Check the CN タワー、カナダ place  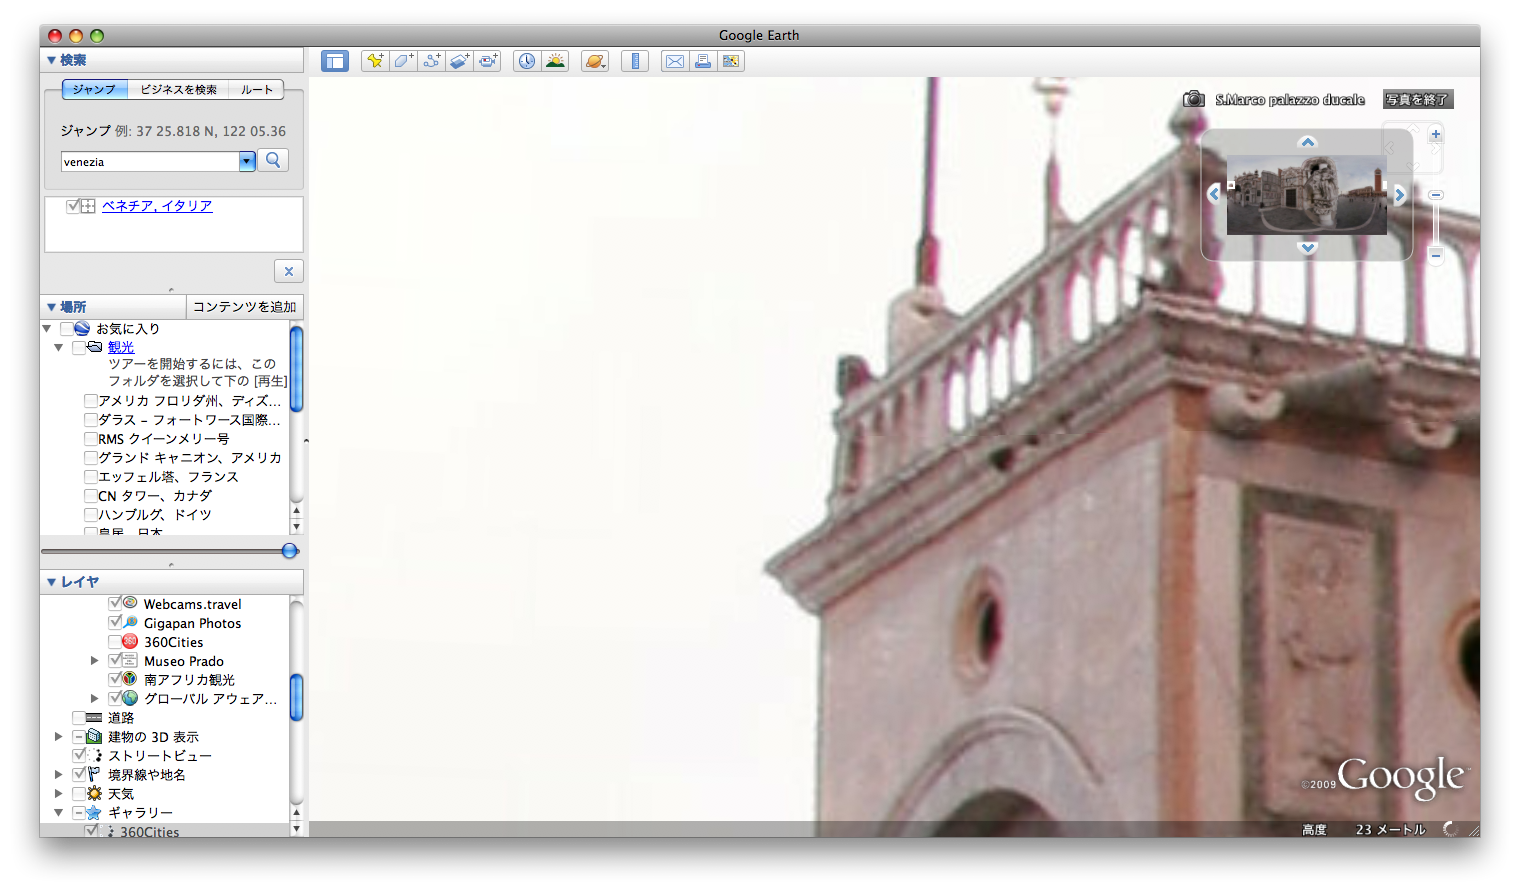tap(91, 496)
